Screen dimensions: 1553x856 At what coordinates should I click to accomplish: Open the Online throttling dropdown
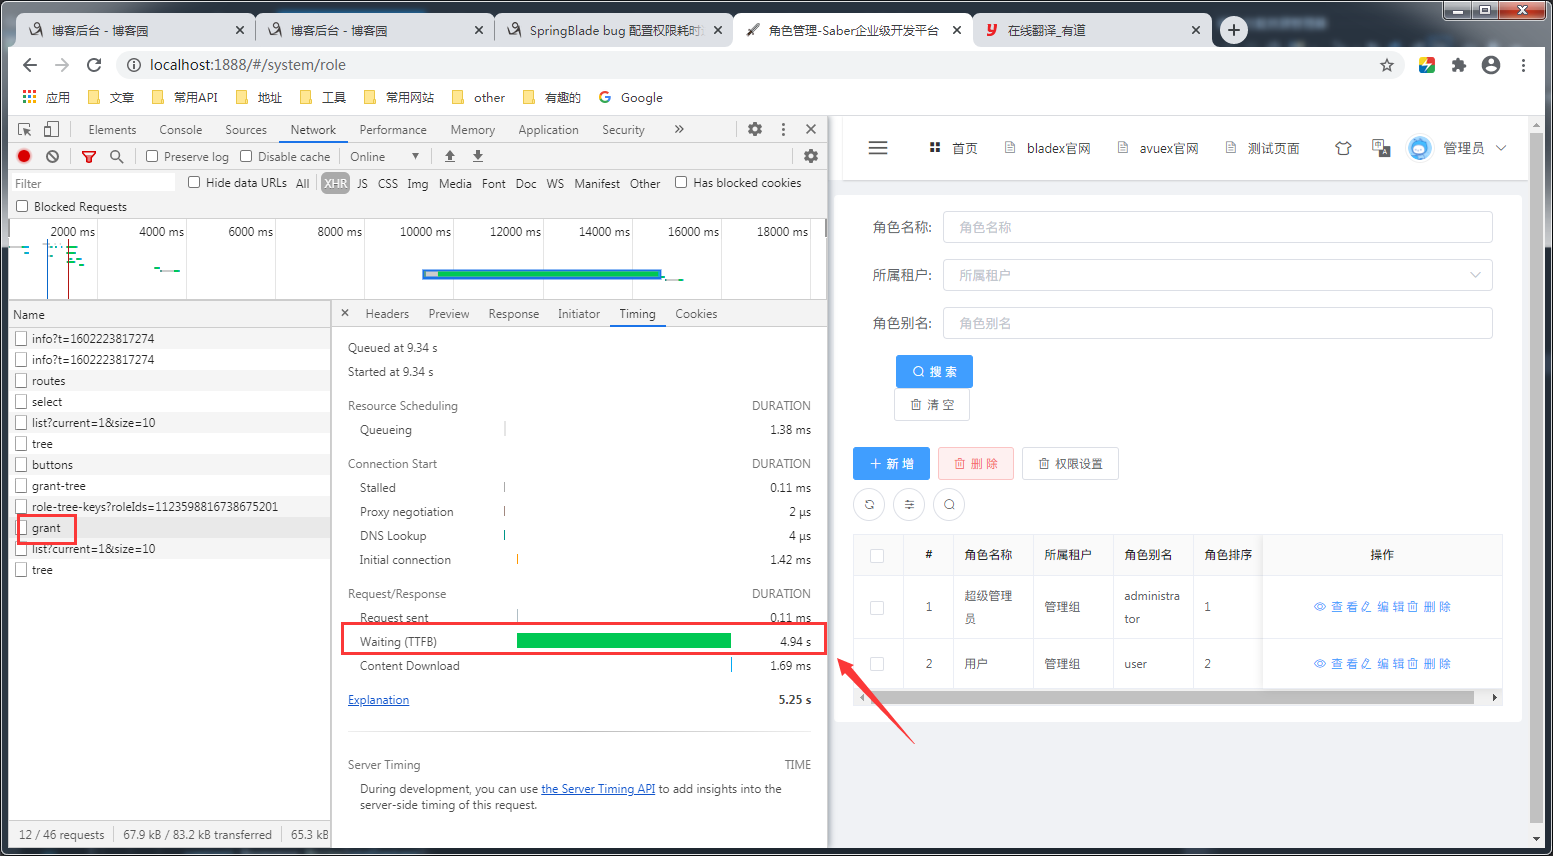tap(385, 156)
